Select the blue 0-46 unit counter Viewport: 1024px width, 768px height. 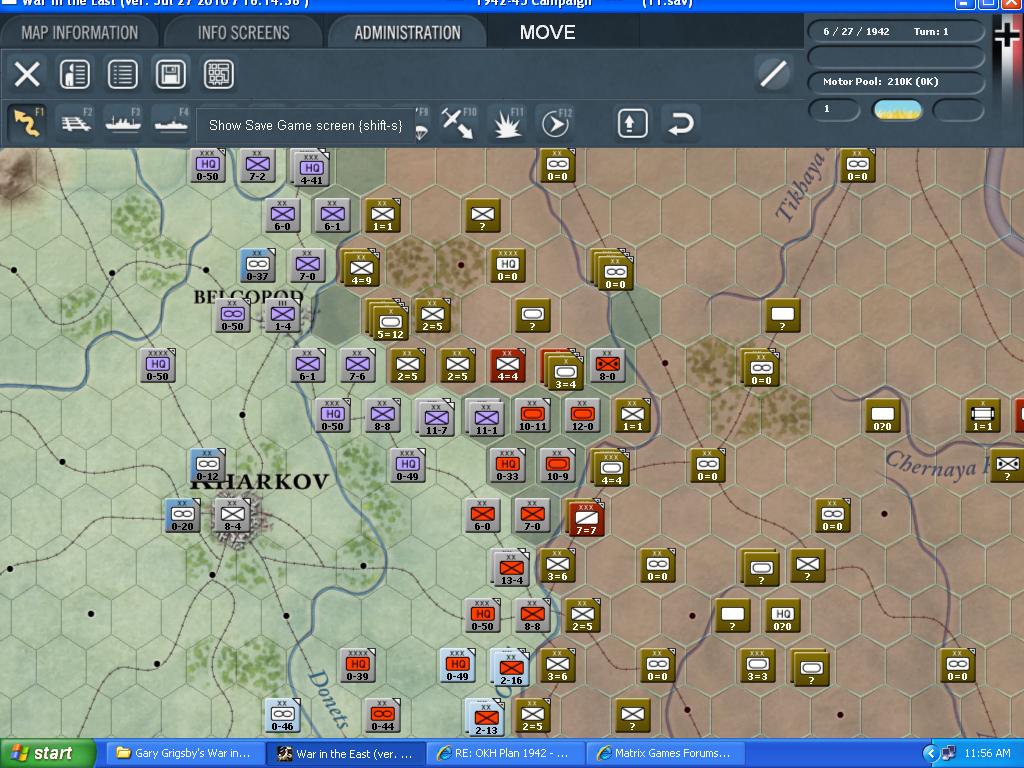coord(282,716)
